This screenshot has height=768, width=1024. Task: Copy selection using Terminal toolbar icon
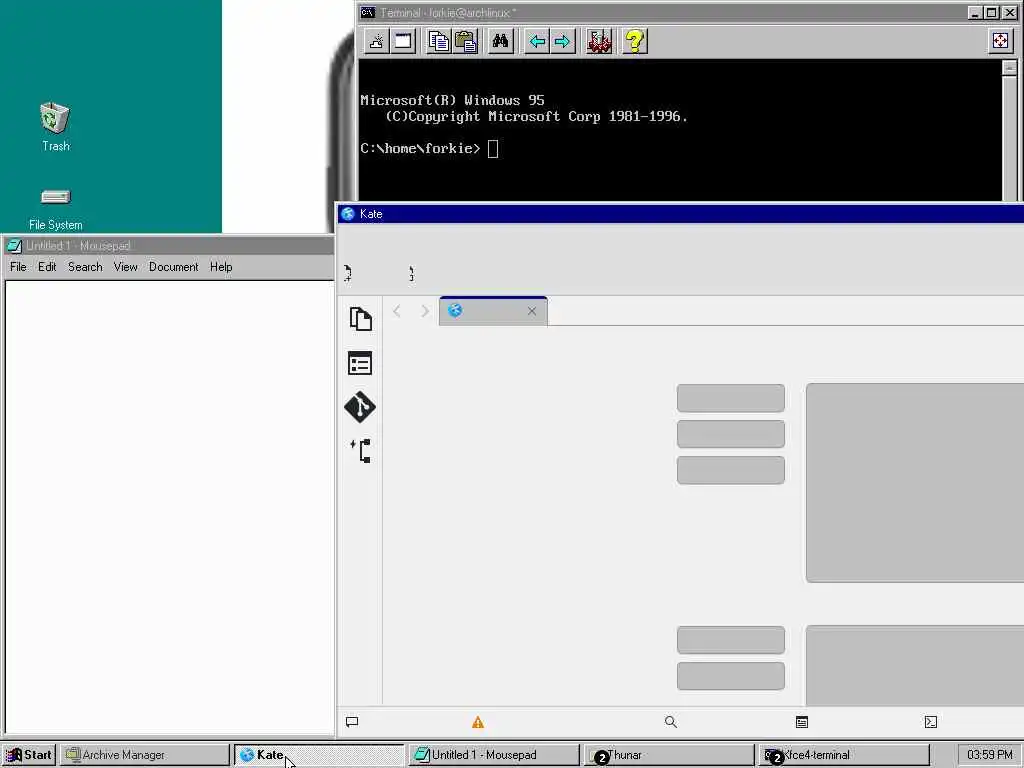coord(439,41)
